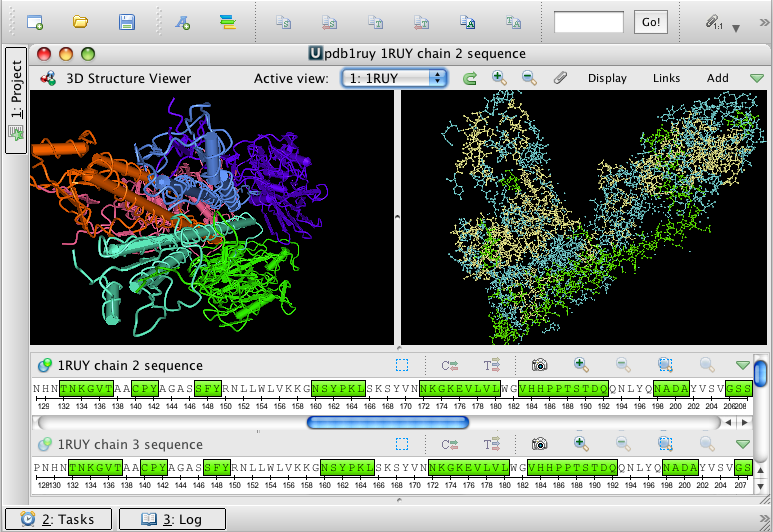This screenshot has height=532, width=773.
Task: Click the horizontal sequence scrollbar thumb
Action: point(387,423)
